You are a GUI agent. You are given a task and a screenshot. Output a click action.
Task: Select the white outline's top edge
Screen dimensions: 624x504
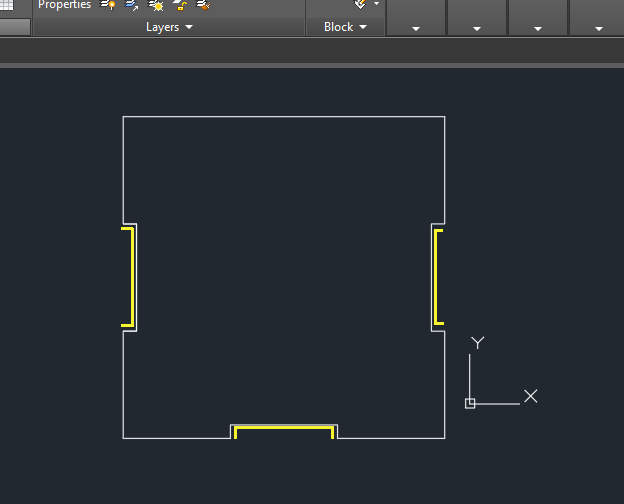tap(284, 117)
